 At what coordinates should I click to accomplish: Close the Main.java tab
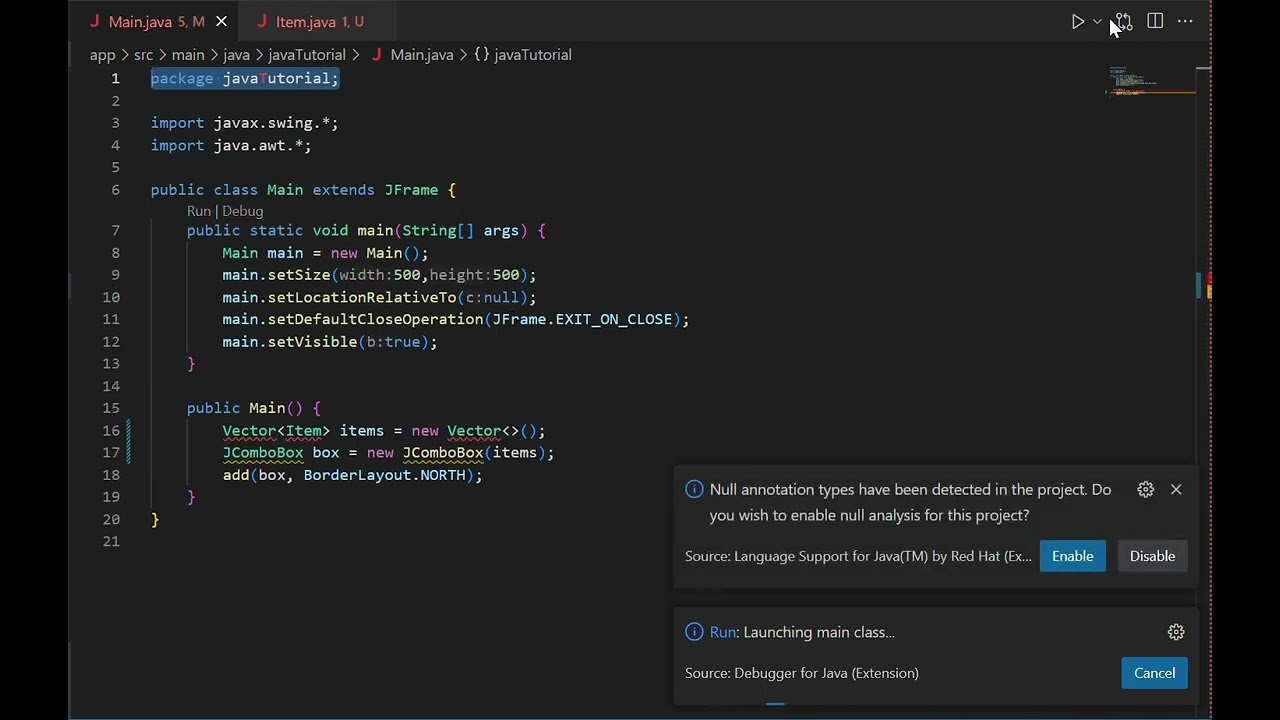(221, 21)
